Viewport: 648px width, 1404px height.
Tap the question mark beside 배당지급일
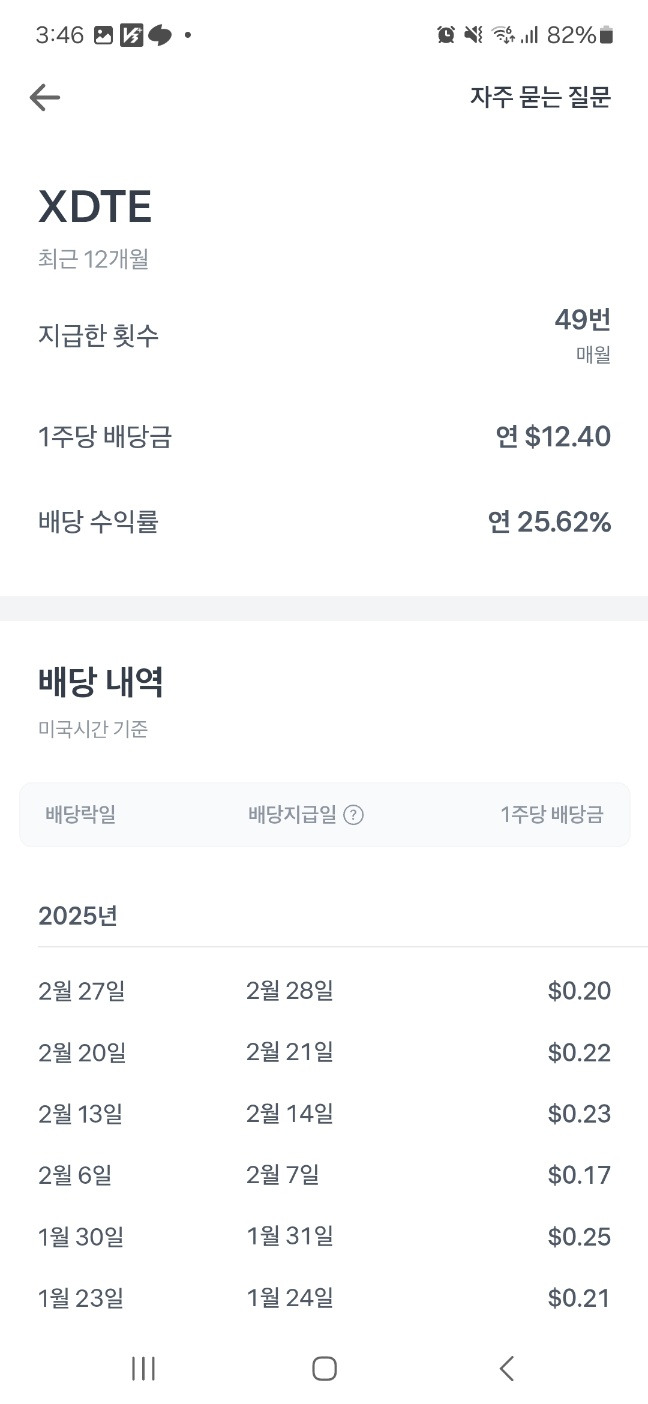tap(353, 815)
